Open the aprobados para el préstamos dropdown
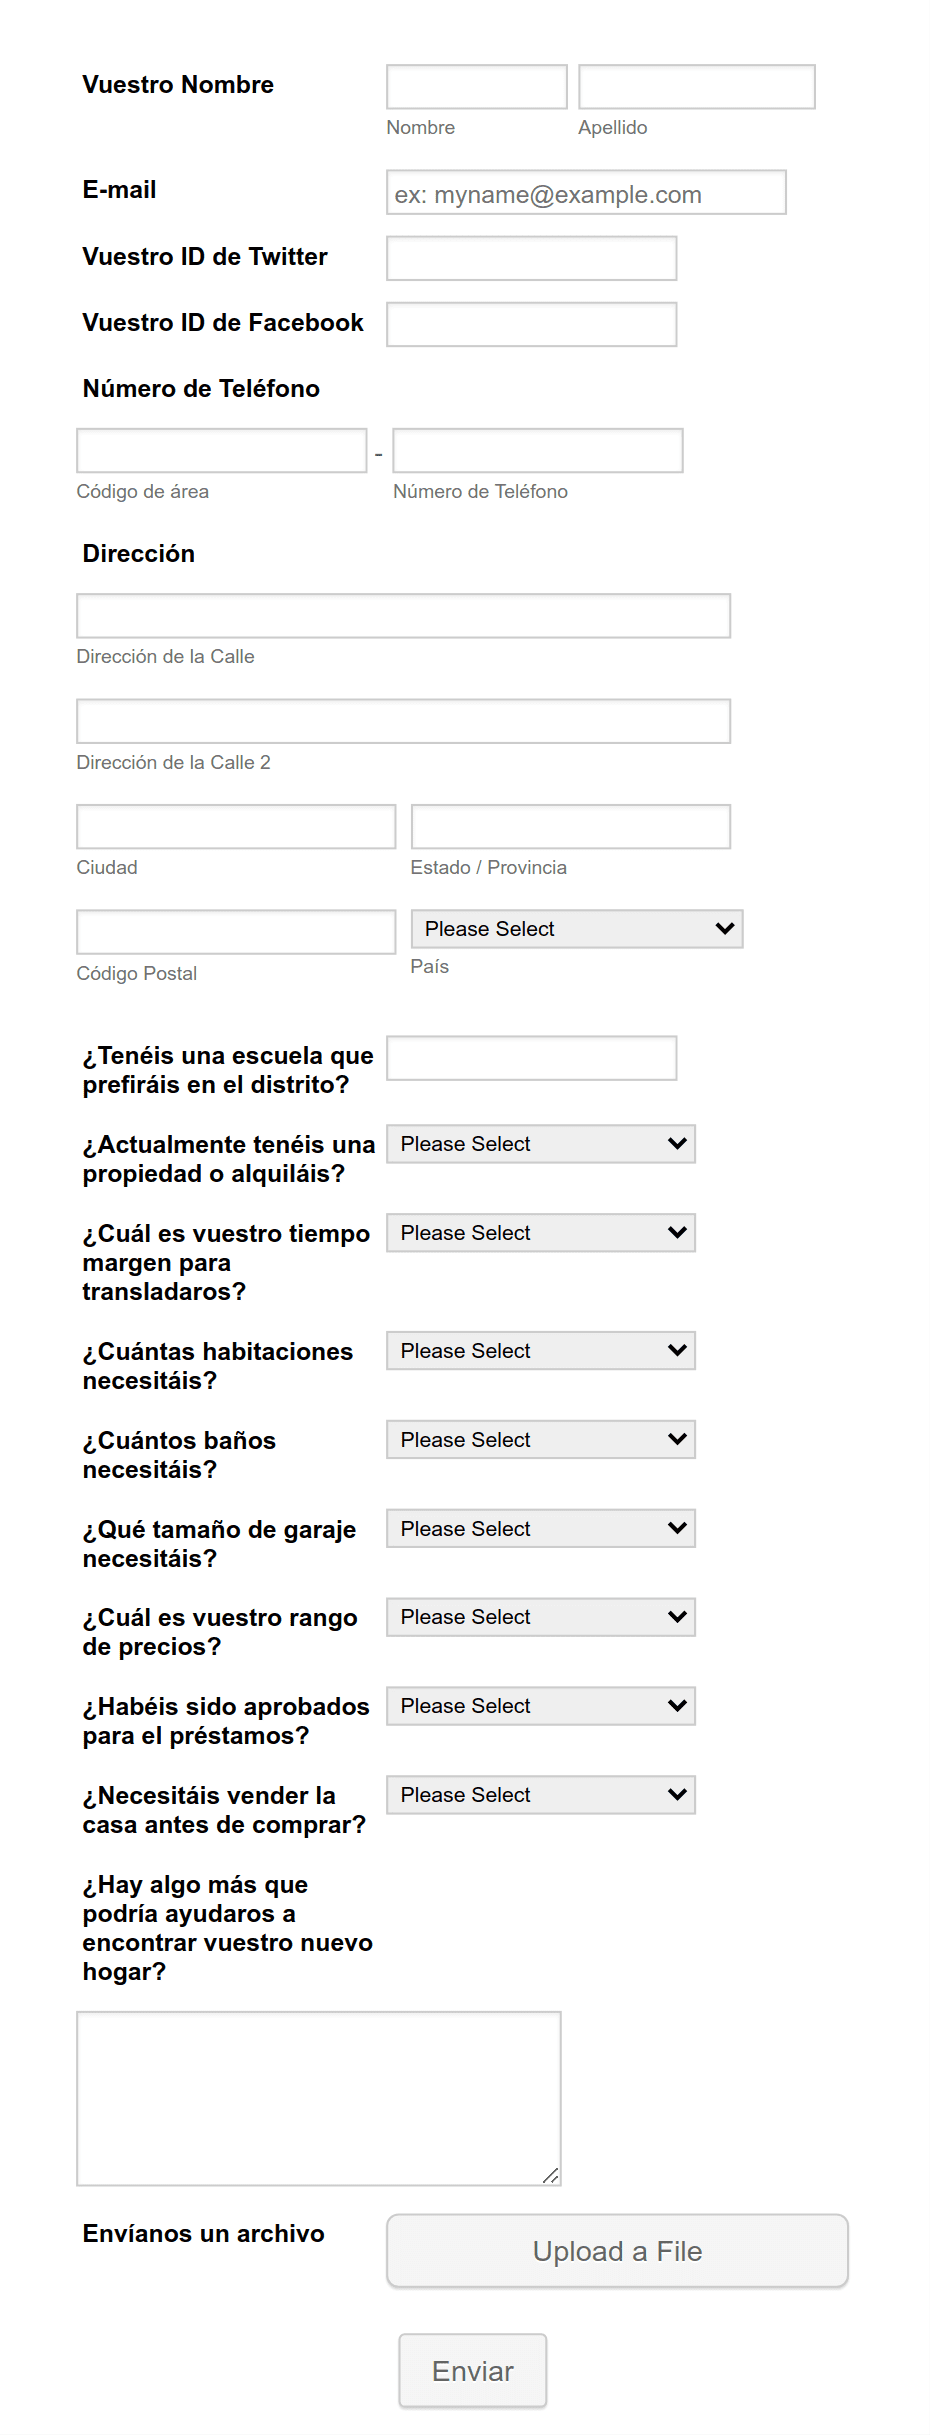Screen dimensions: 930x2435 (540, 1705)
